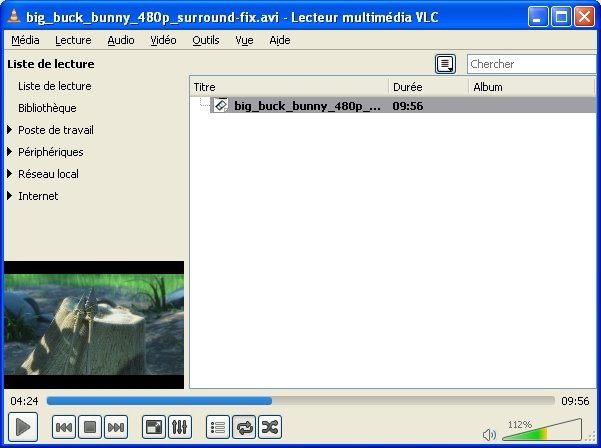Open the Outils menu
This screenshot has height=448, width=601.
(x=206, y=40)
